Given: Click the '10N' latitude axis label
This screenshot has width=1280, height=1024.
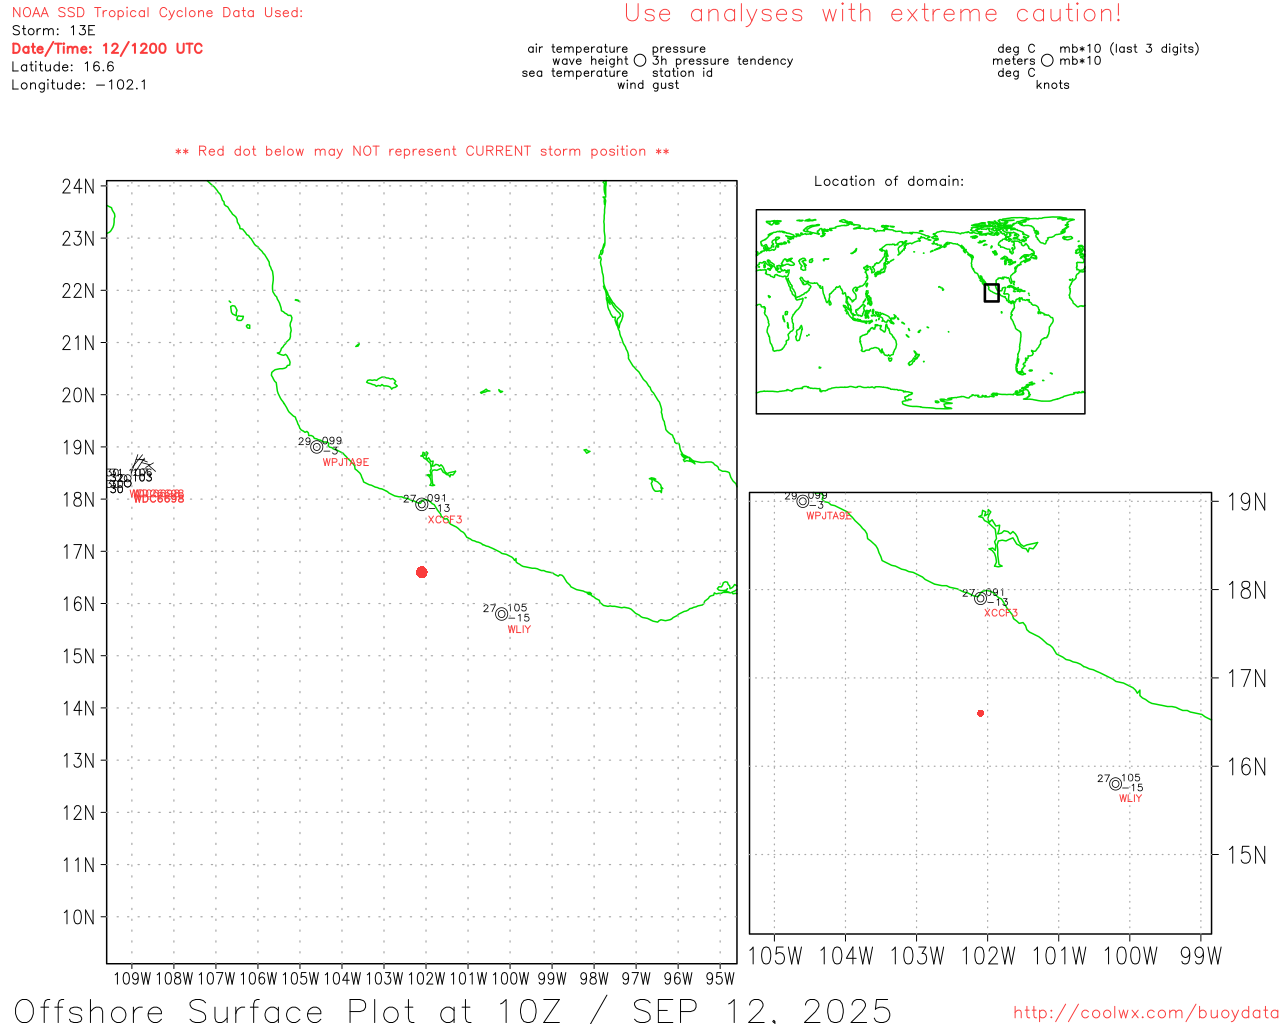Looking at the screenshot, I should tap(78, 917).
